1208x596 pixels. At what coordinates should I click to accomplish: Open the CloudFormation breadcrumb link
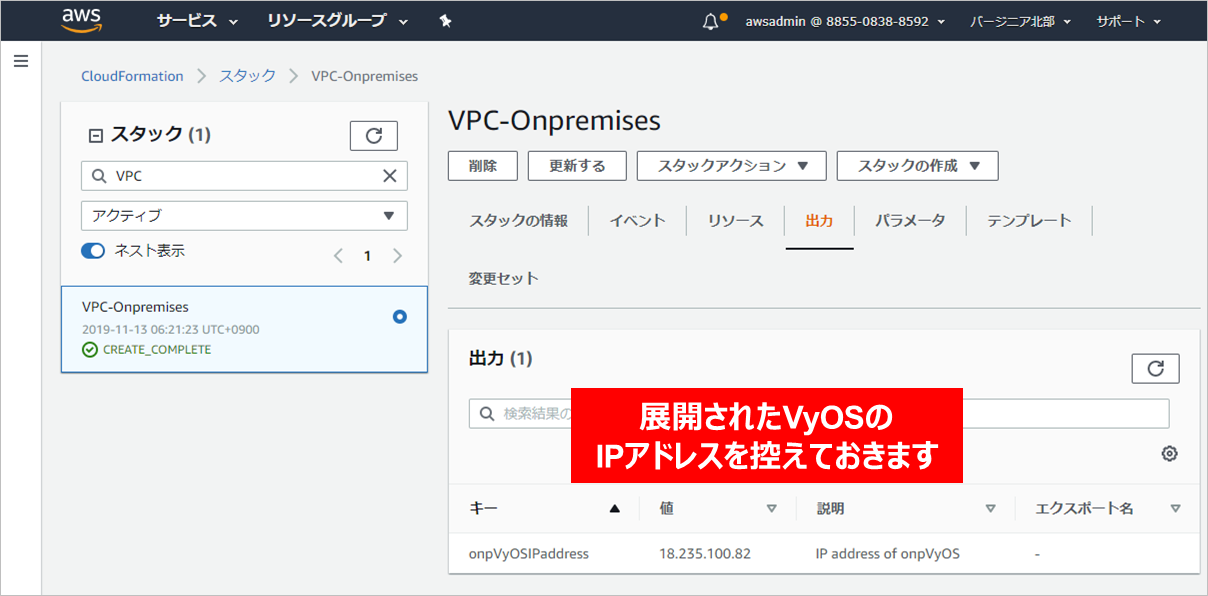(132, 76)
